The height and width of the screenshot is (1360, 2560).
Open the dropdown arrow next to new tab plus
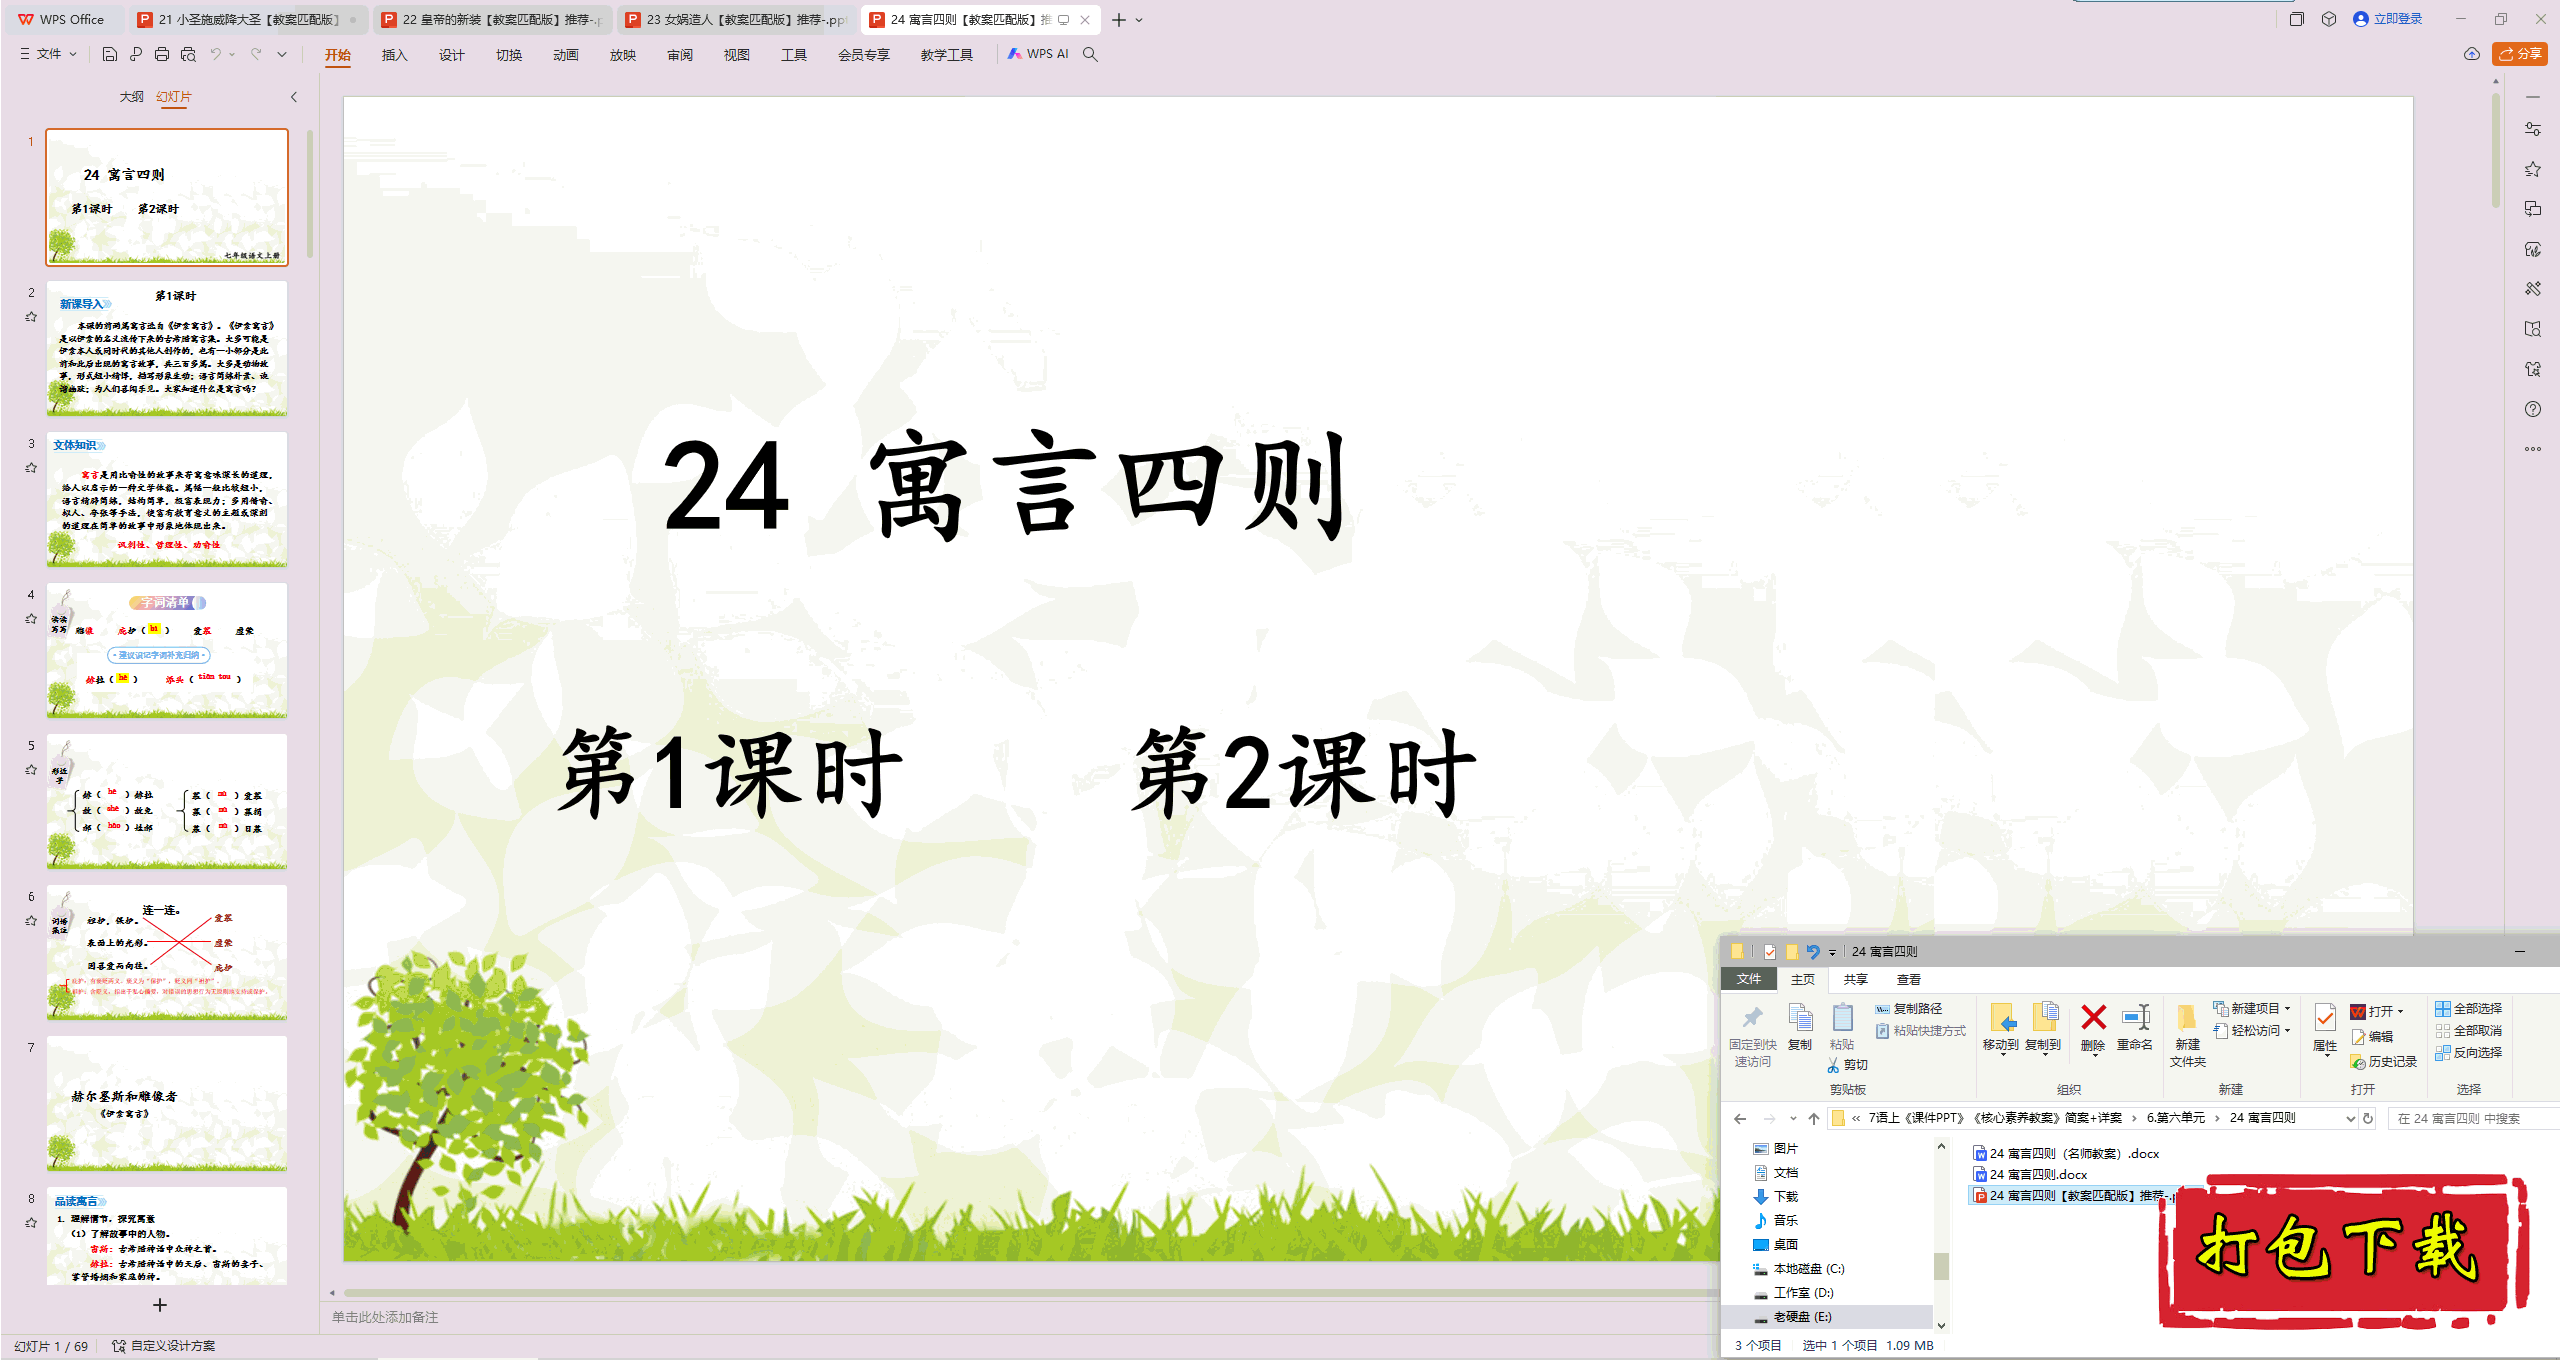1139,20
